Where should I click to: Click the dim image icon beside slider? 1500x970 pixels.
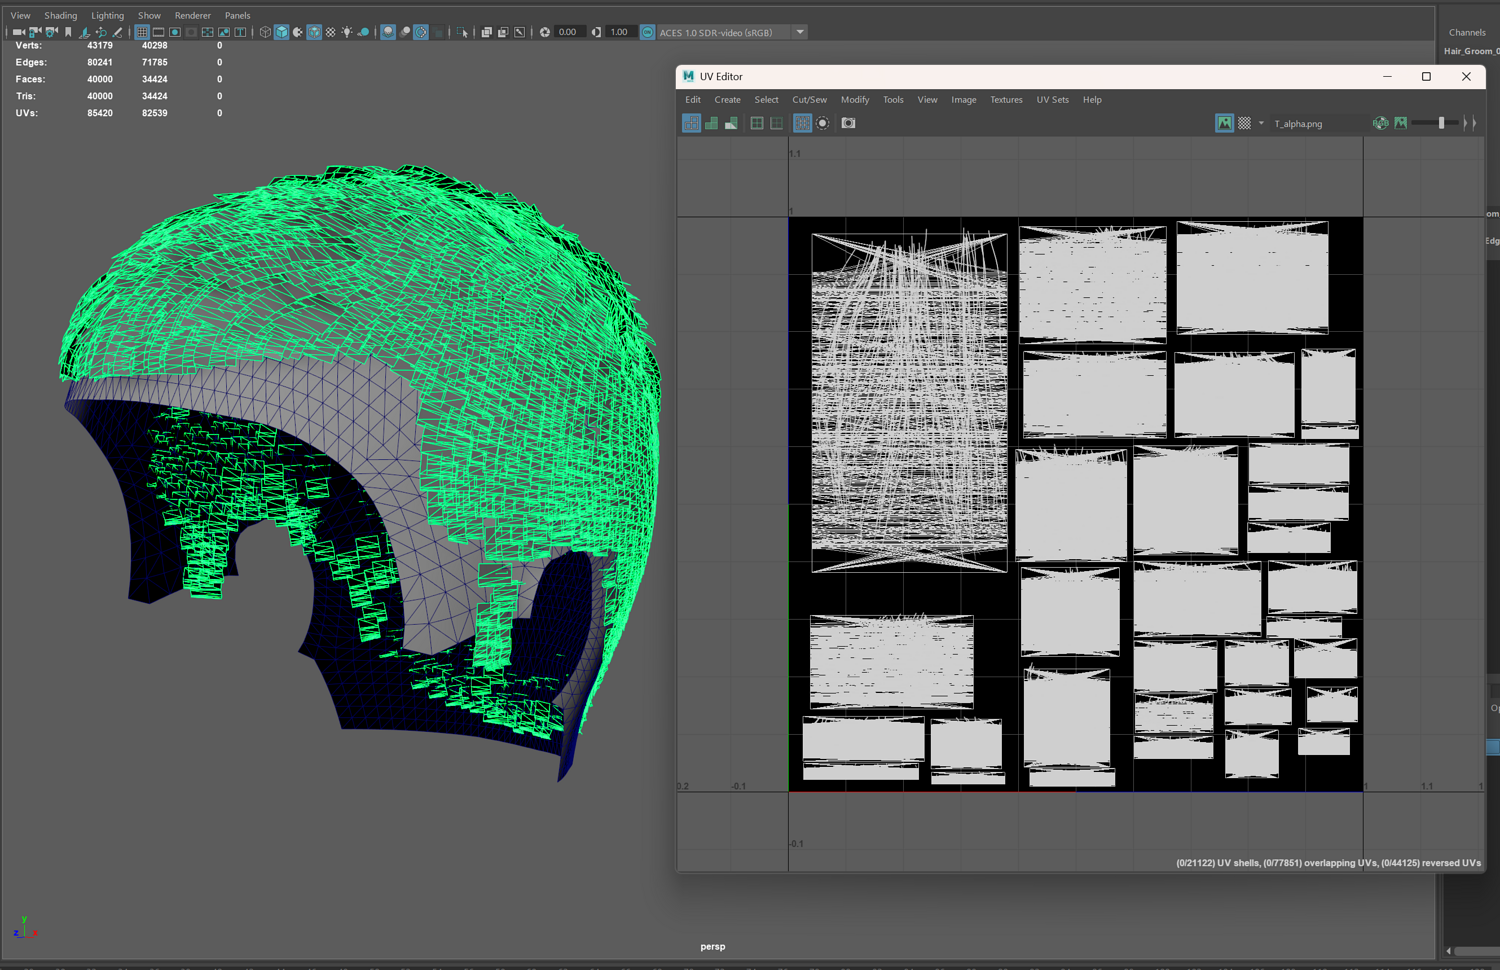(x=1401, y=123)
